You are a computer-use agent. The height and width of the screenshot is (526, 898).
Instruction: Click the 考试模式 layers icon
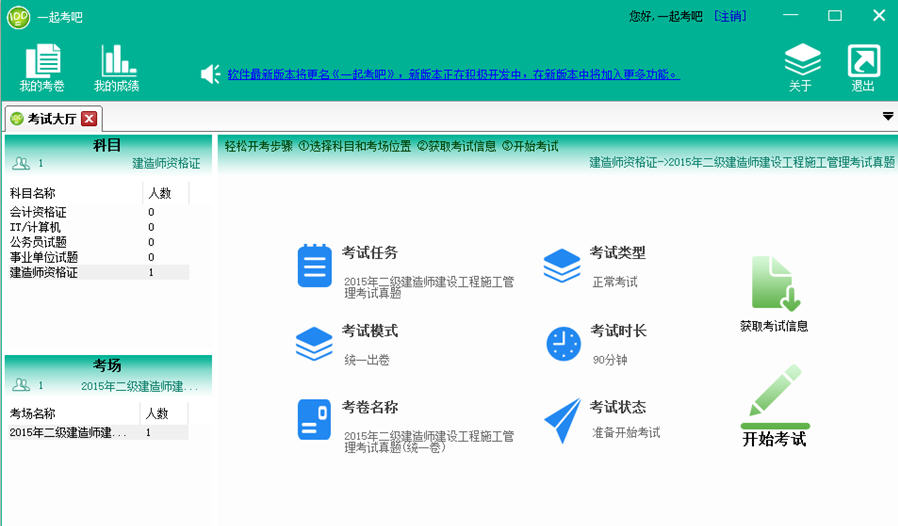tap(314, 343)
